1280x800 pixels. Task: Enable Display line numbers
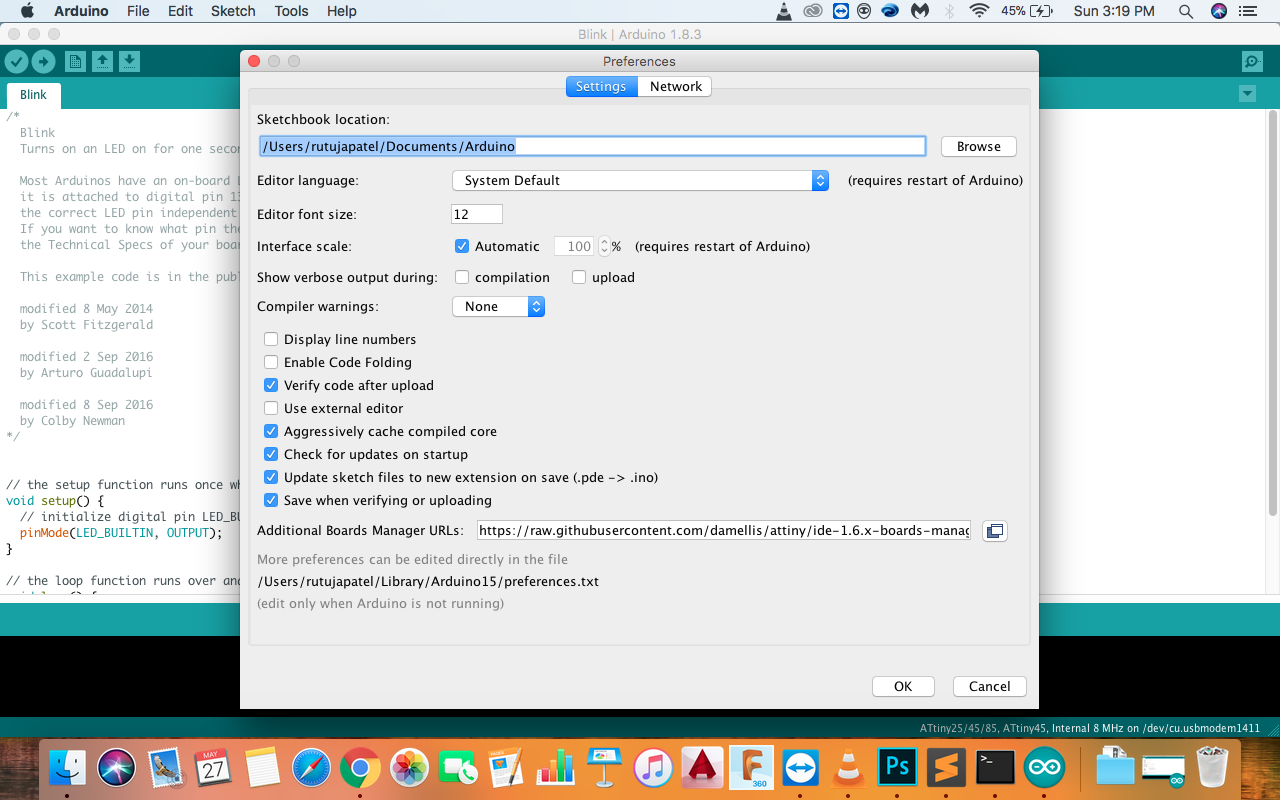271,339
